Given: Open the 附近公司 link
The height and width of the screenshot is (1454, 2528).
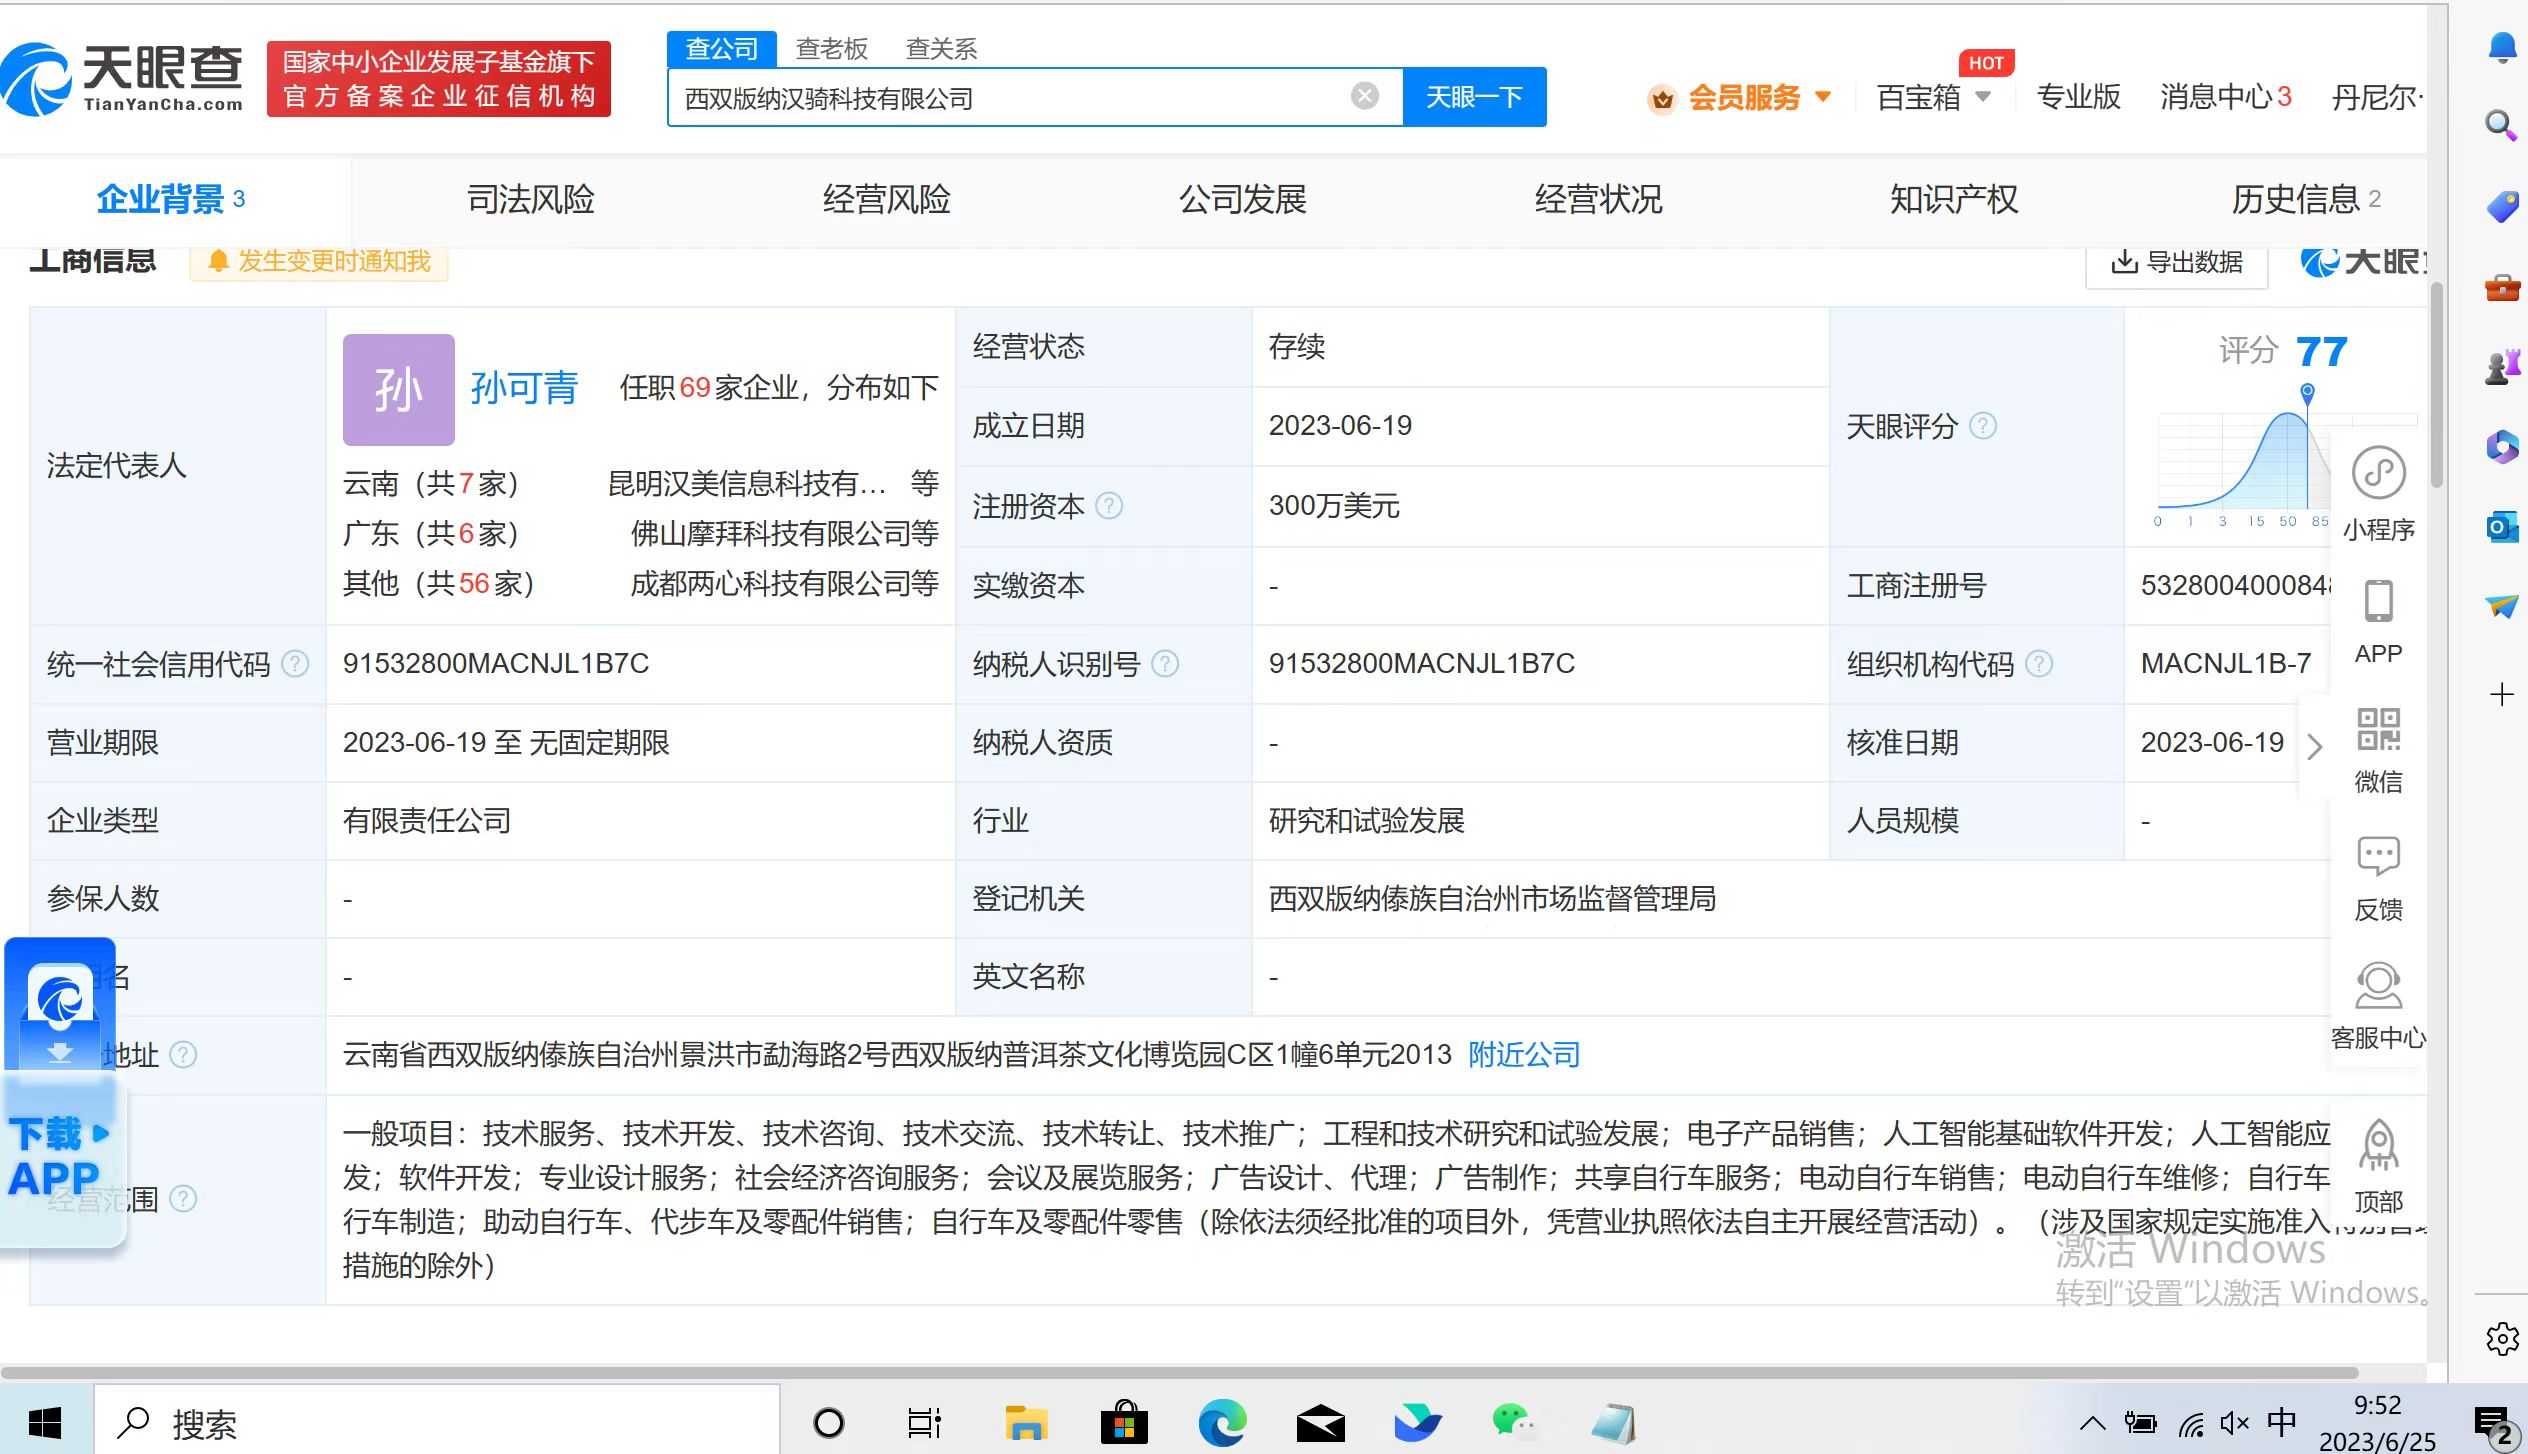Looking at the screenshot, I should pos(1524,1054).
